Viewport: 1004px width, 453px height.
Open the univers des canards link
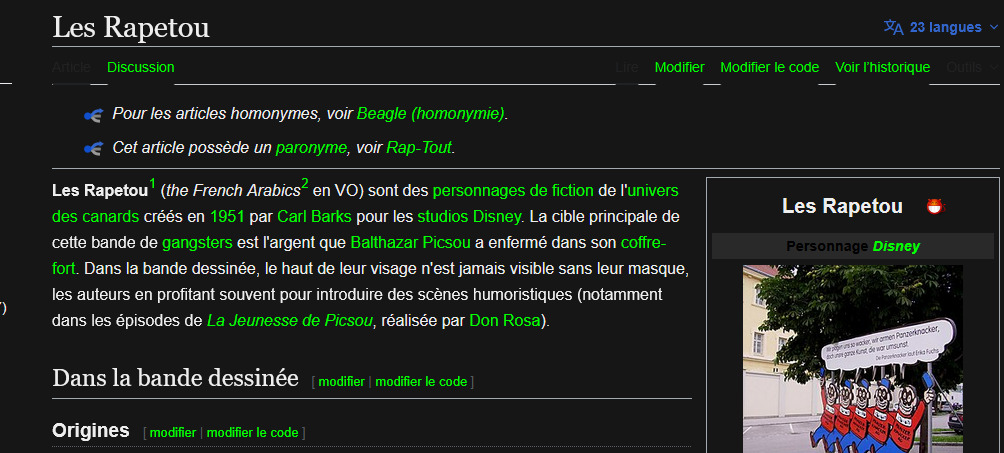653,190
